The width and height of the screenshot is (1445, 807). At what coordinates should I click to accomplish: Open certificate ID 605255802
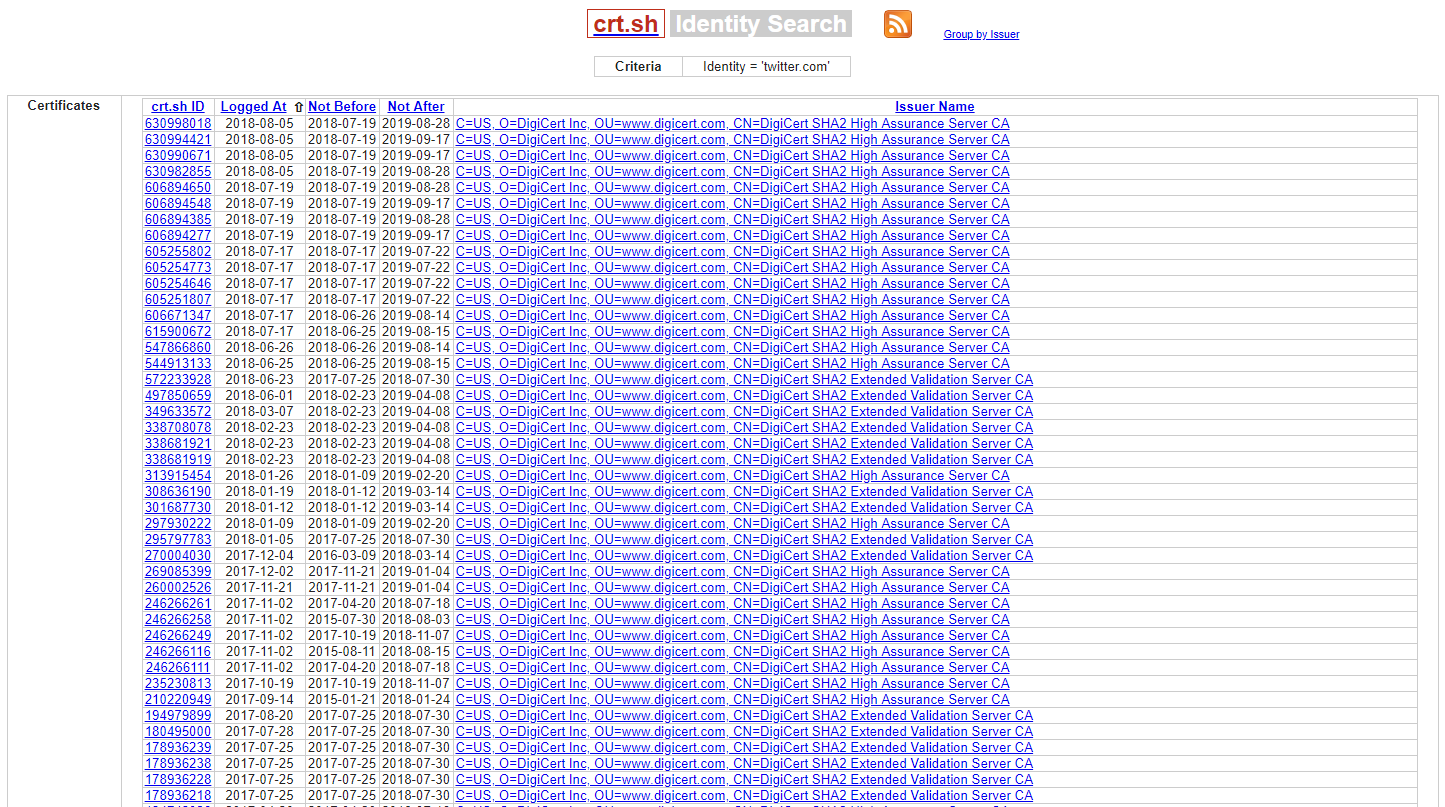(x=178, y=252)
